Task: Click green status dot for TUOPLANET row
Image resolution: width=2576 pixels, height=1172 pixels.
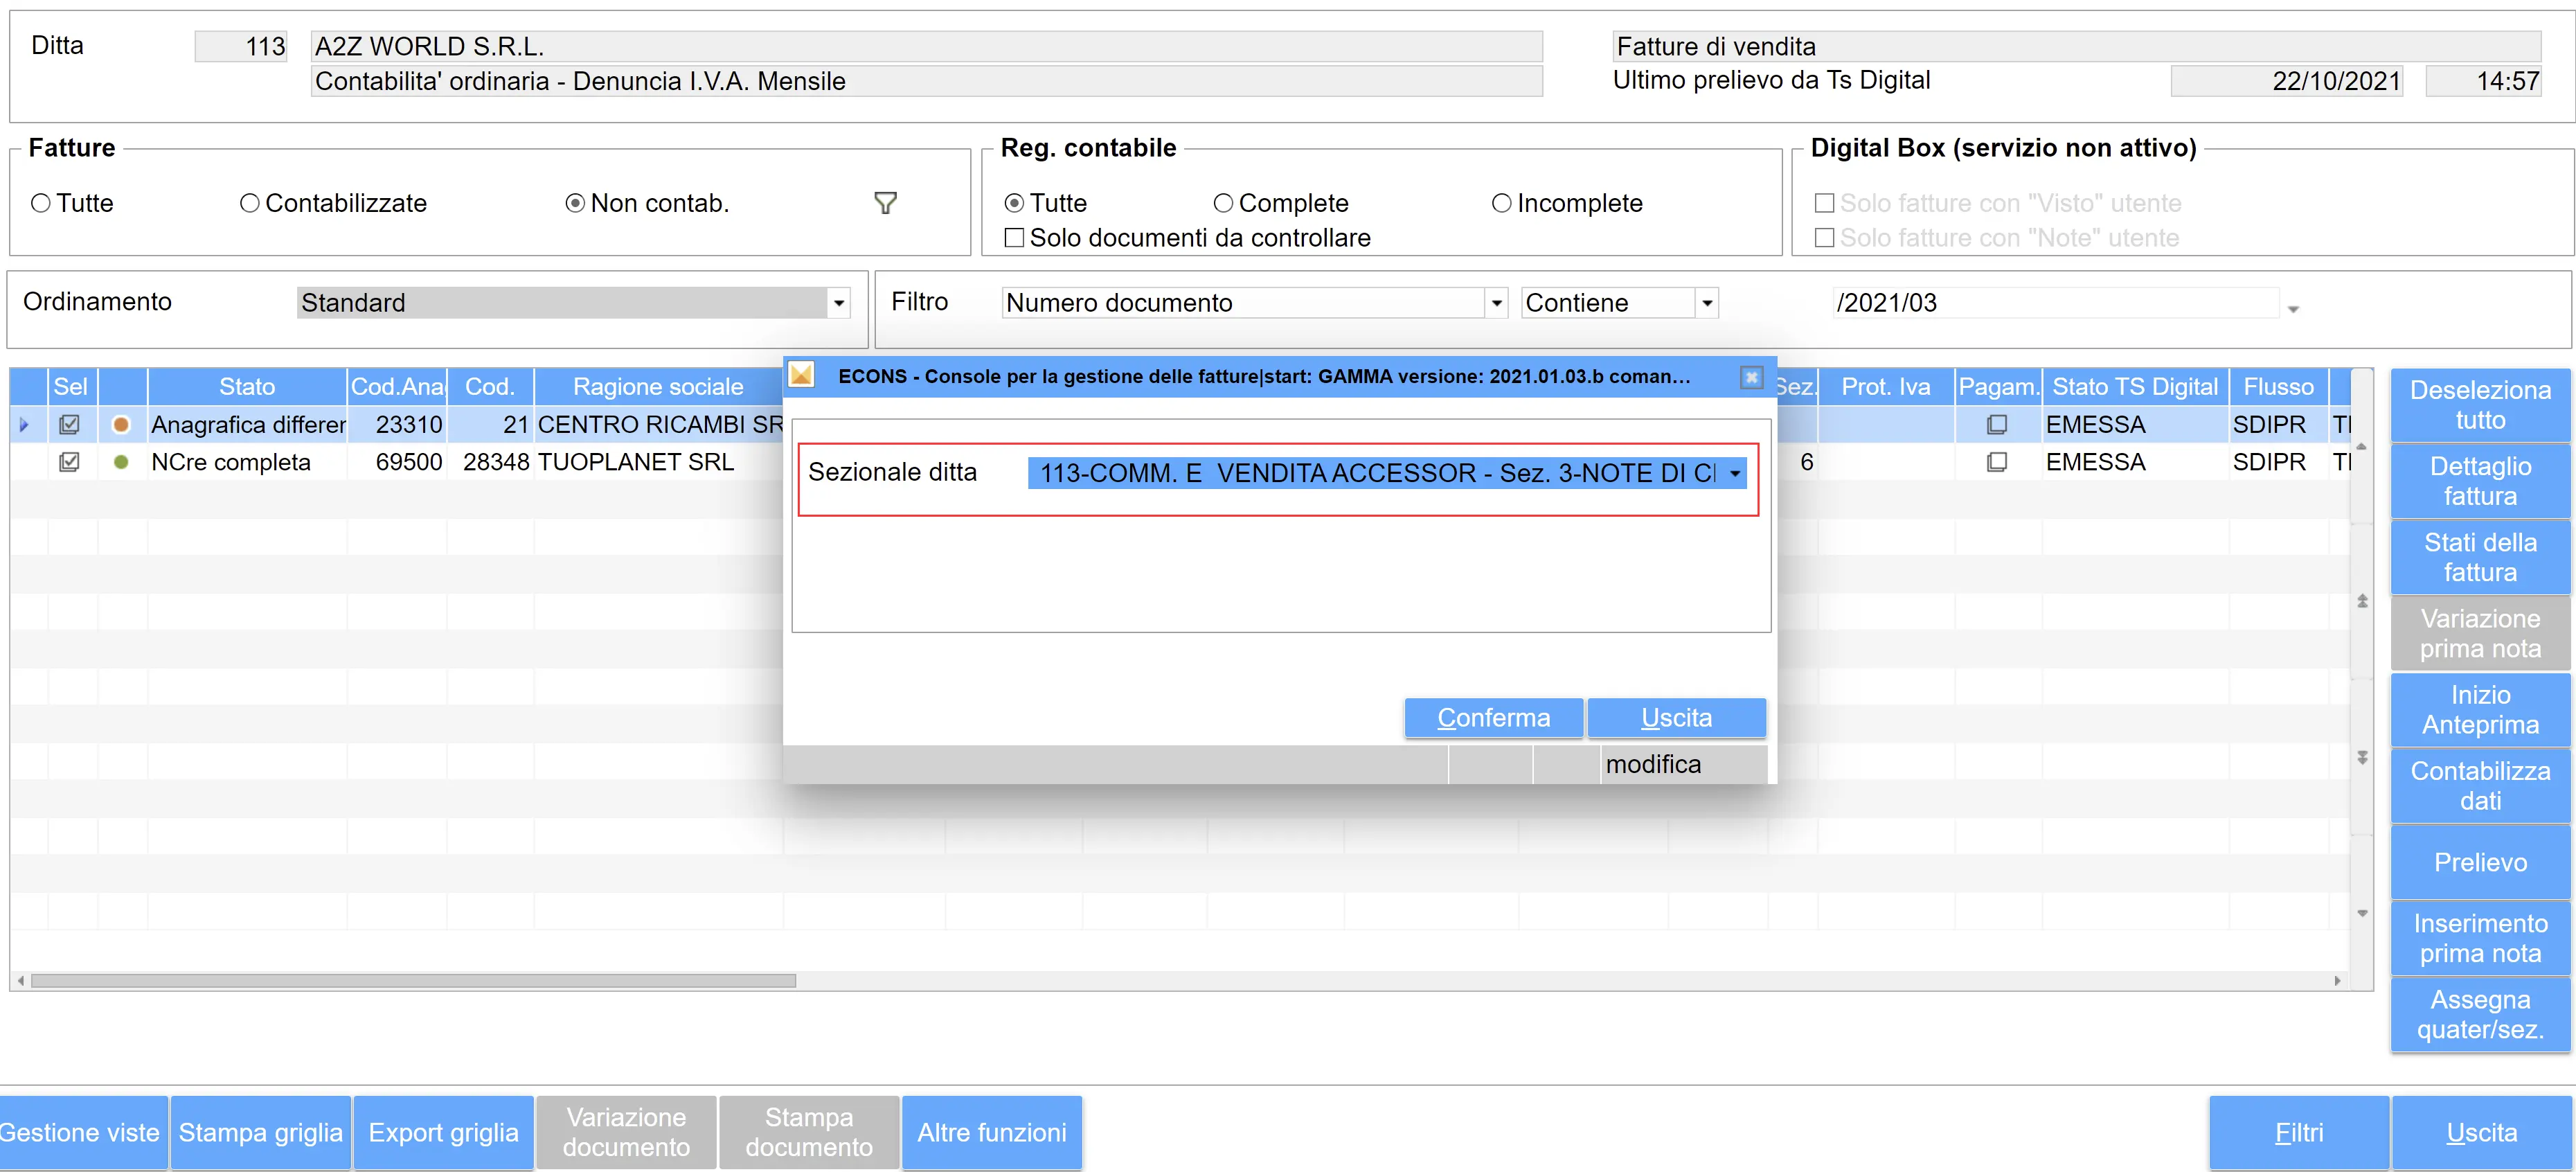Action: (121, 462)
